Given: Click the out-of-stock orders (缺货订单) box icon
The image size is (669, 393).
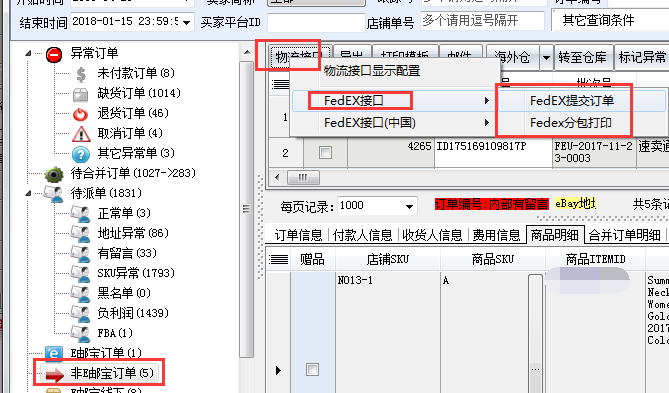Looking at the screenshot, I should coord(80,94).
